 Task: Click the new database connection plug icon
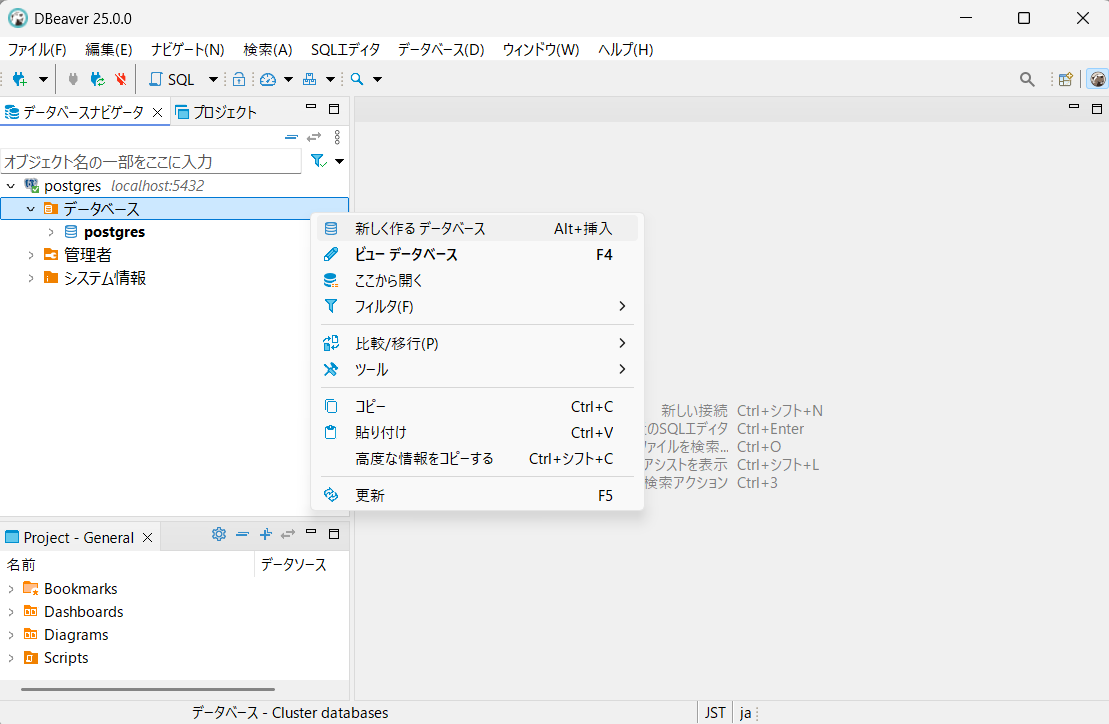[19, 79]
